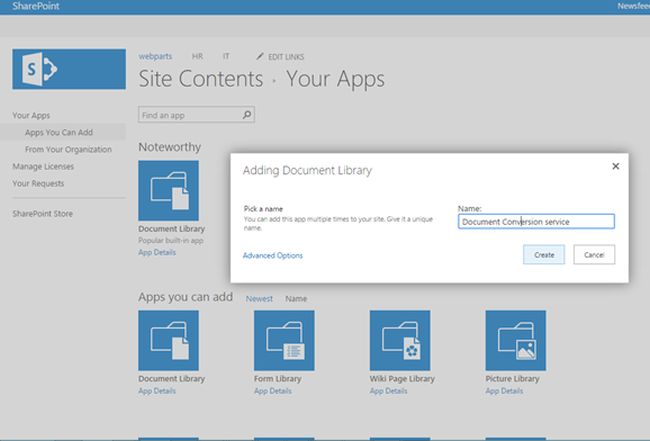Select the Picture Library tile icon
Viewport: 650px width, 441px height.
[515, 340]
